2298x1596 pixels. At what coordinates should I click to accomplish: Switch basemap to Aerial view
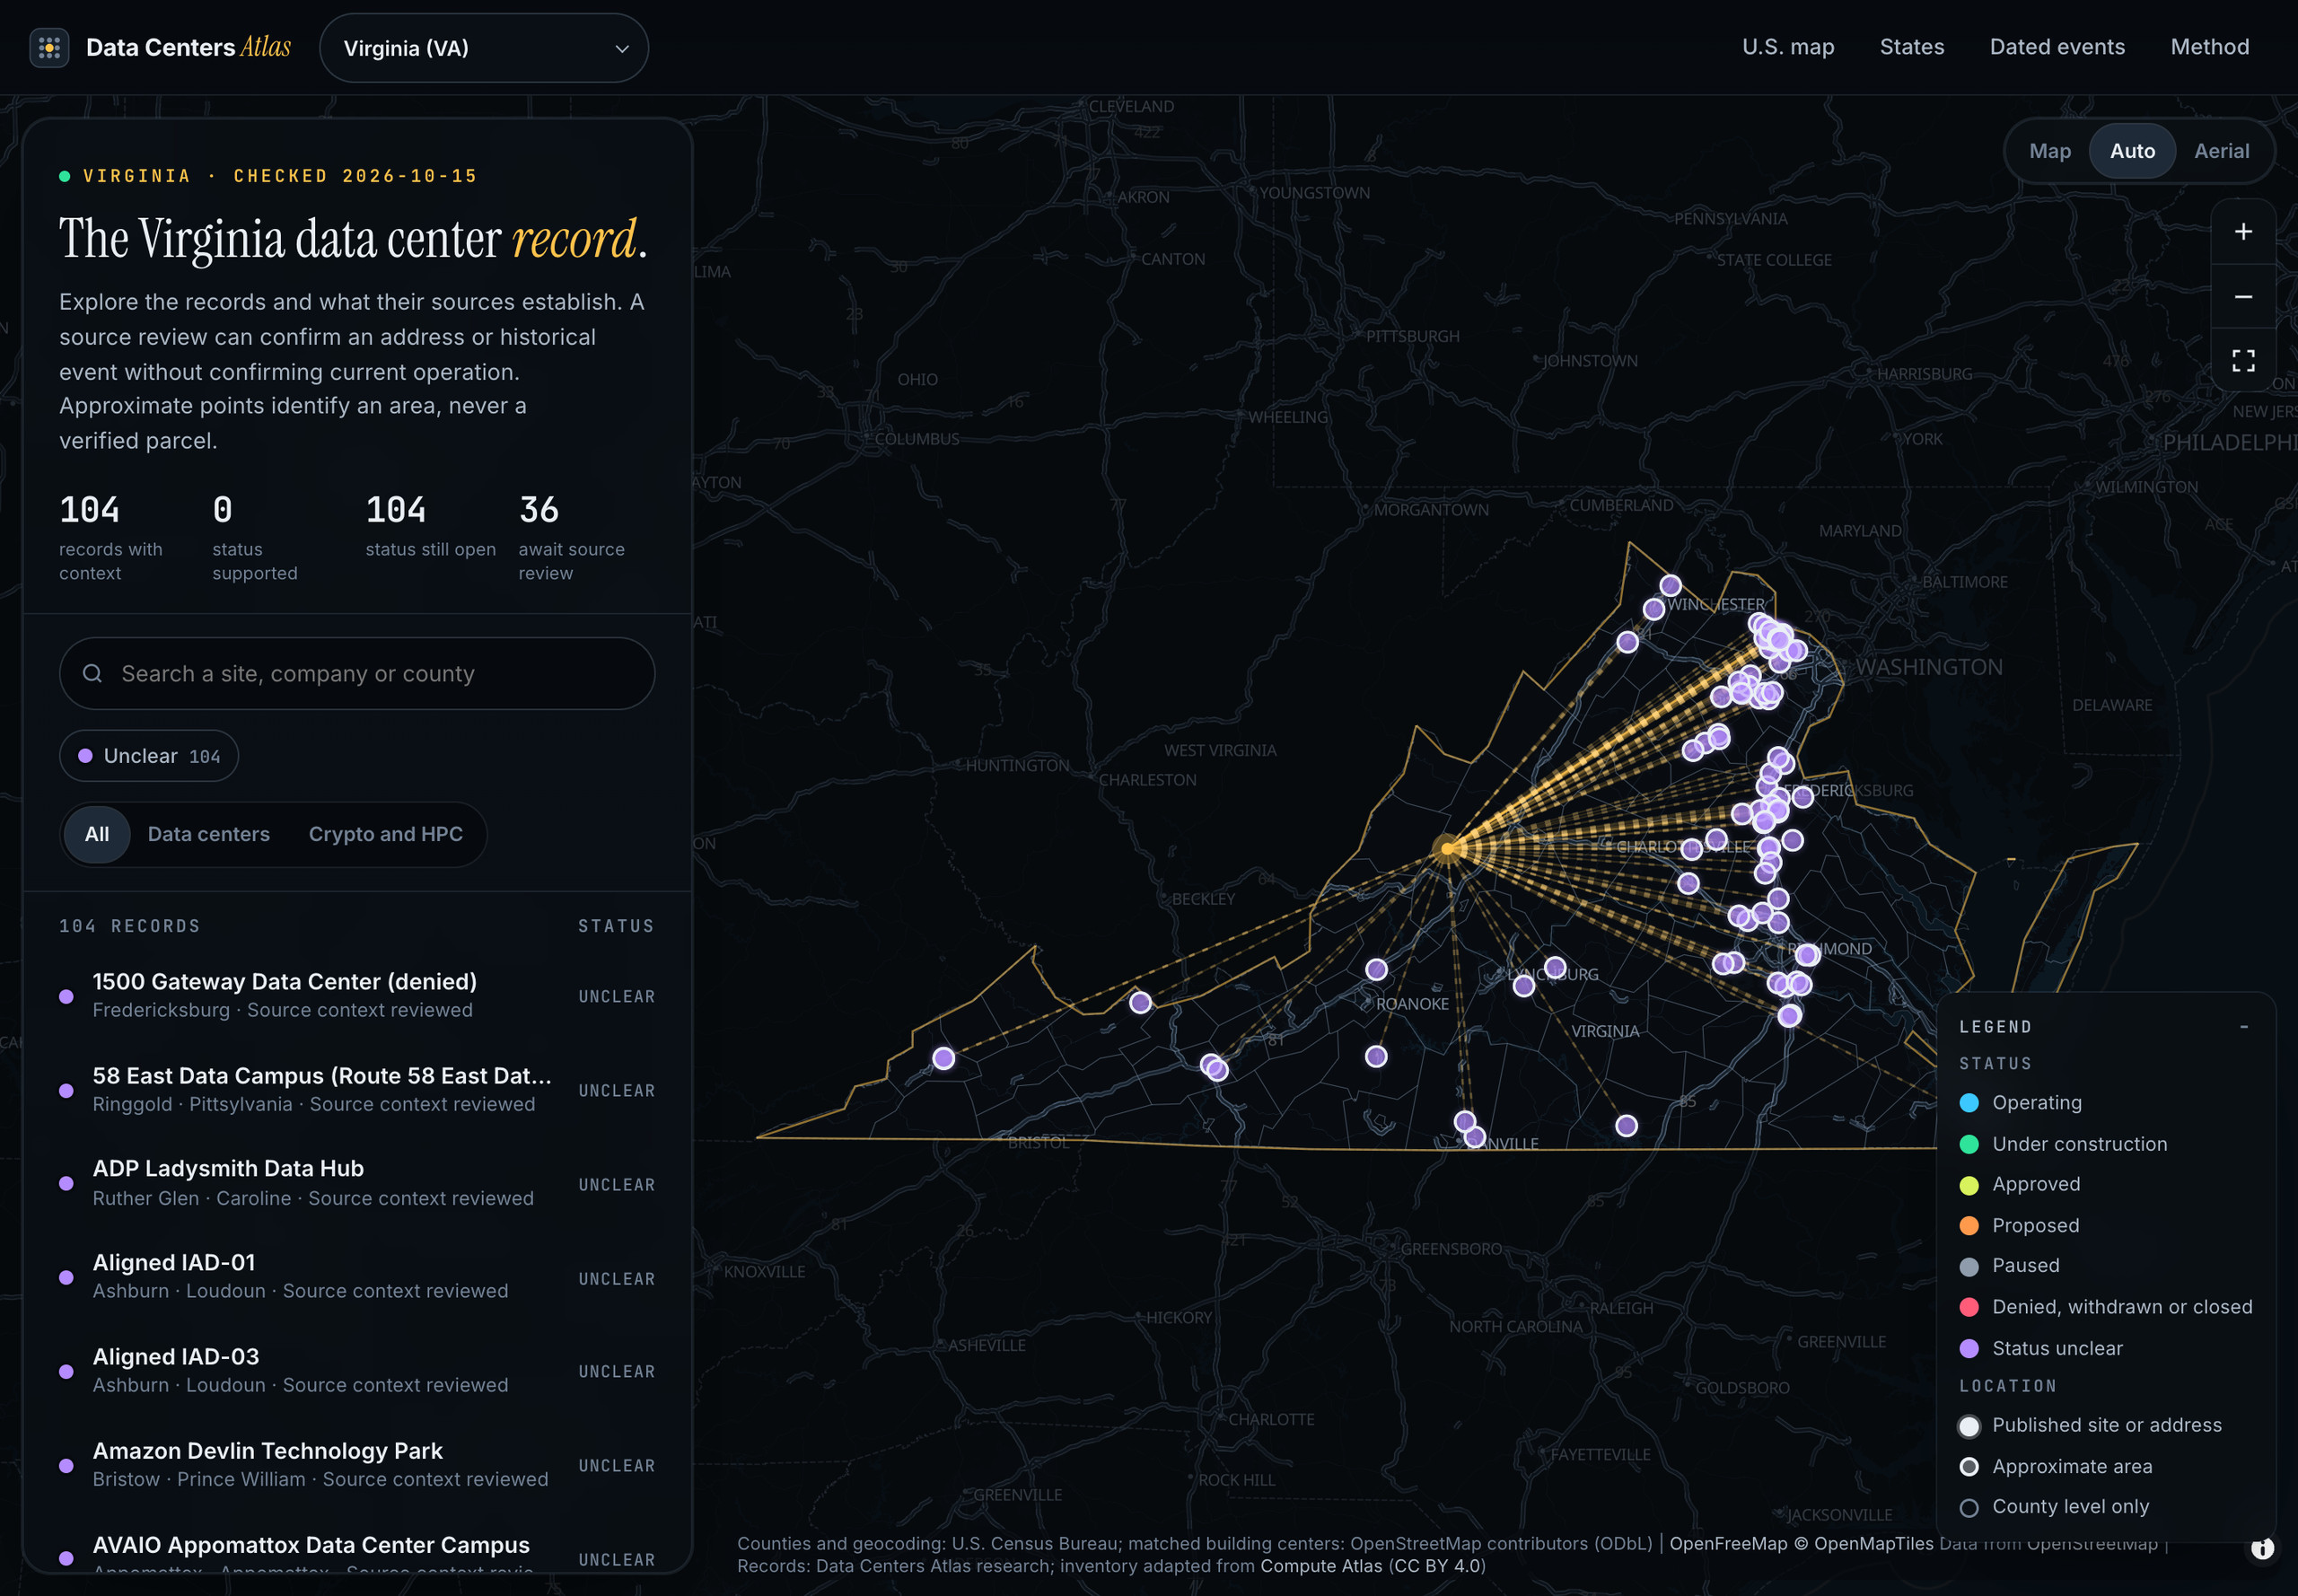[2221, 151]
